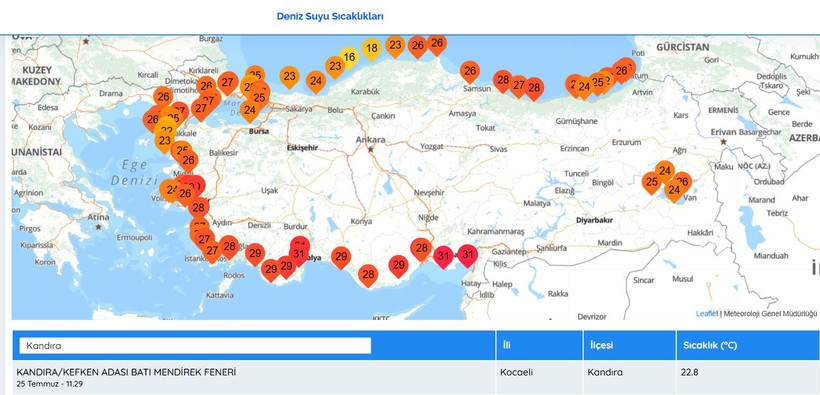Click the Deniz Suyu Sıcaklıkları title
The width and height of the screenshot is (820, 395).
[x=330, y=16]
